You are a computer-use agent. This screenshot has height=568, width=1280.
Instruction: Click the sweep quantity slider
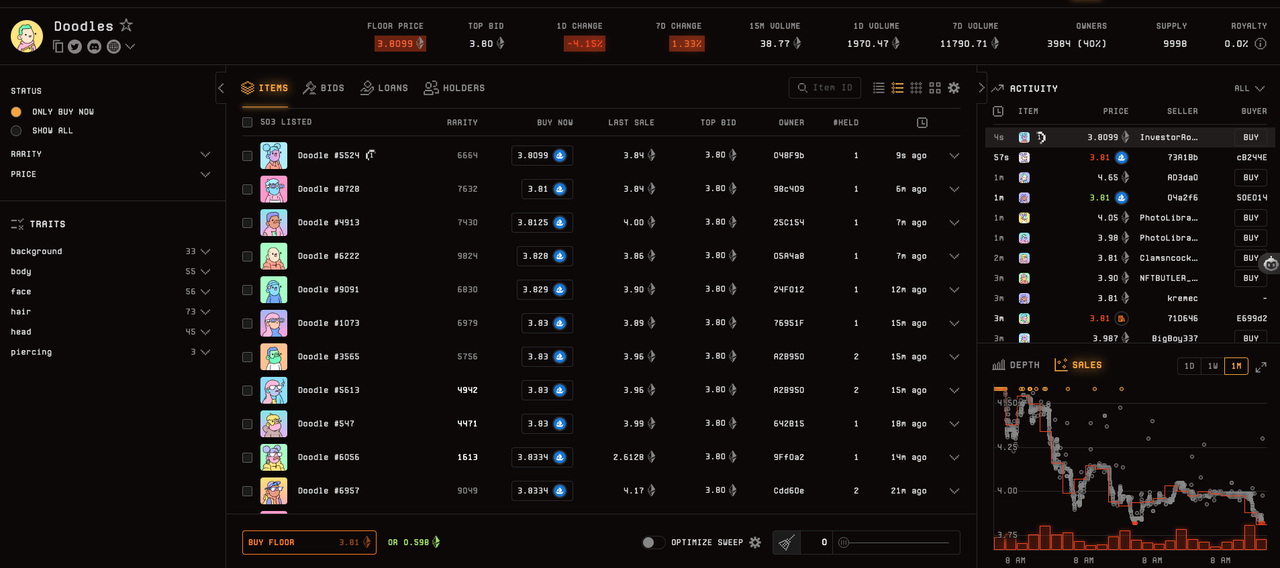point(896,542)
